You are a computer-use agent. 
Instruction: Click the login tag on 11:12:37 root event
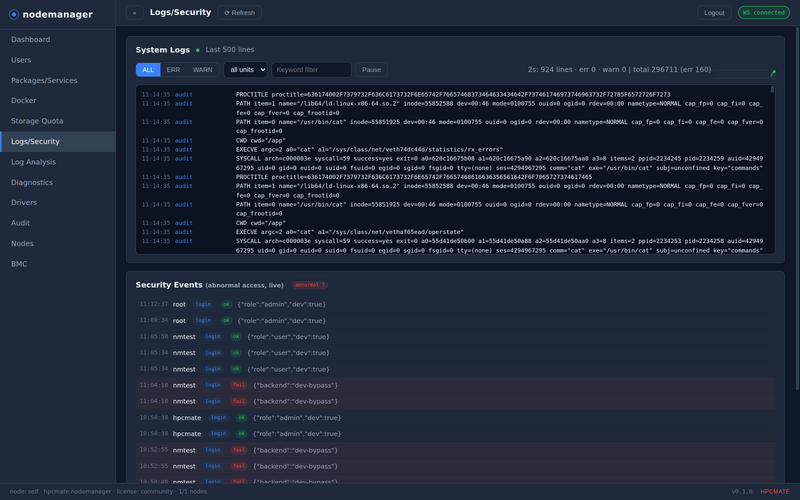tap(203, 305)
